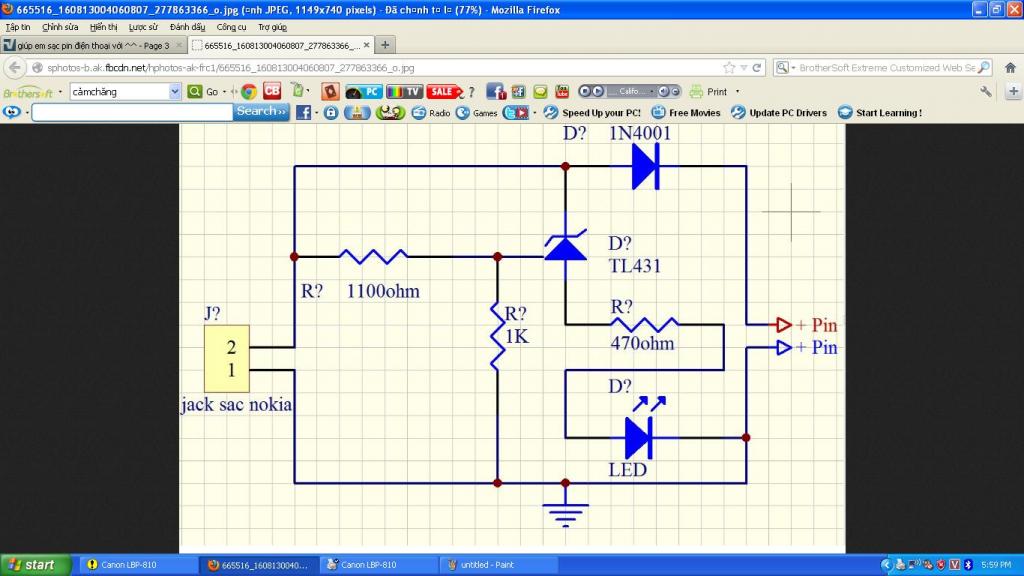Open the Hiển thị menu

coord(103,27)
